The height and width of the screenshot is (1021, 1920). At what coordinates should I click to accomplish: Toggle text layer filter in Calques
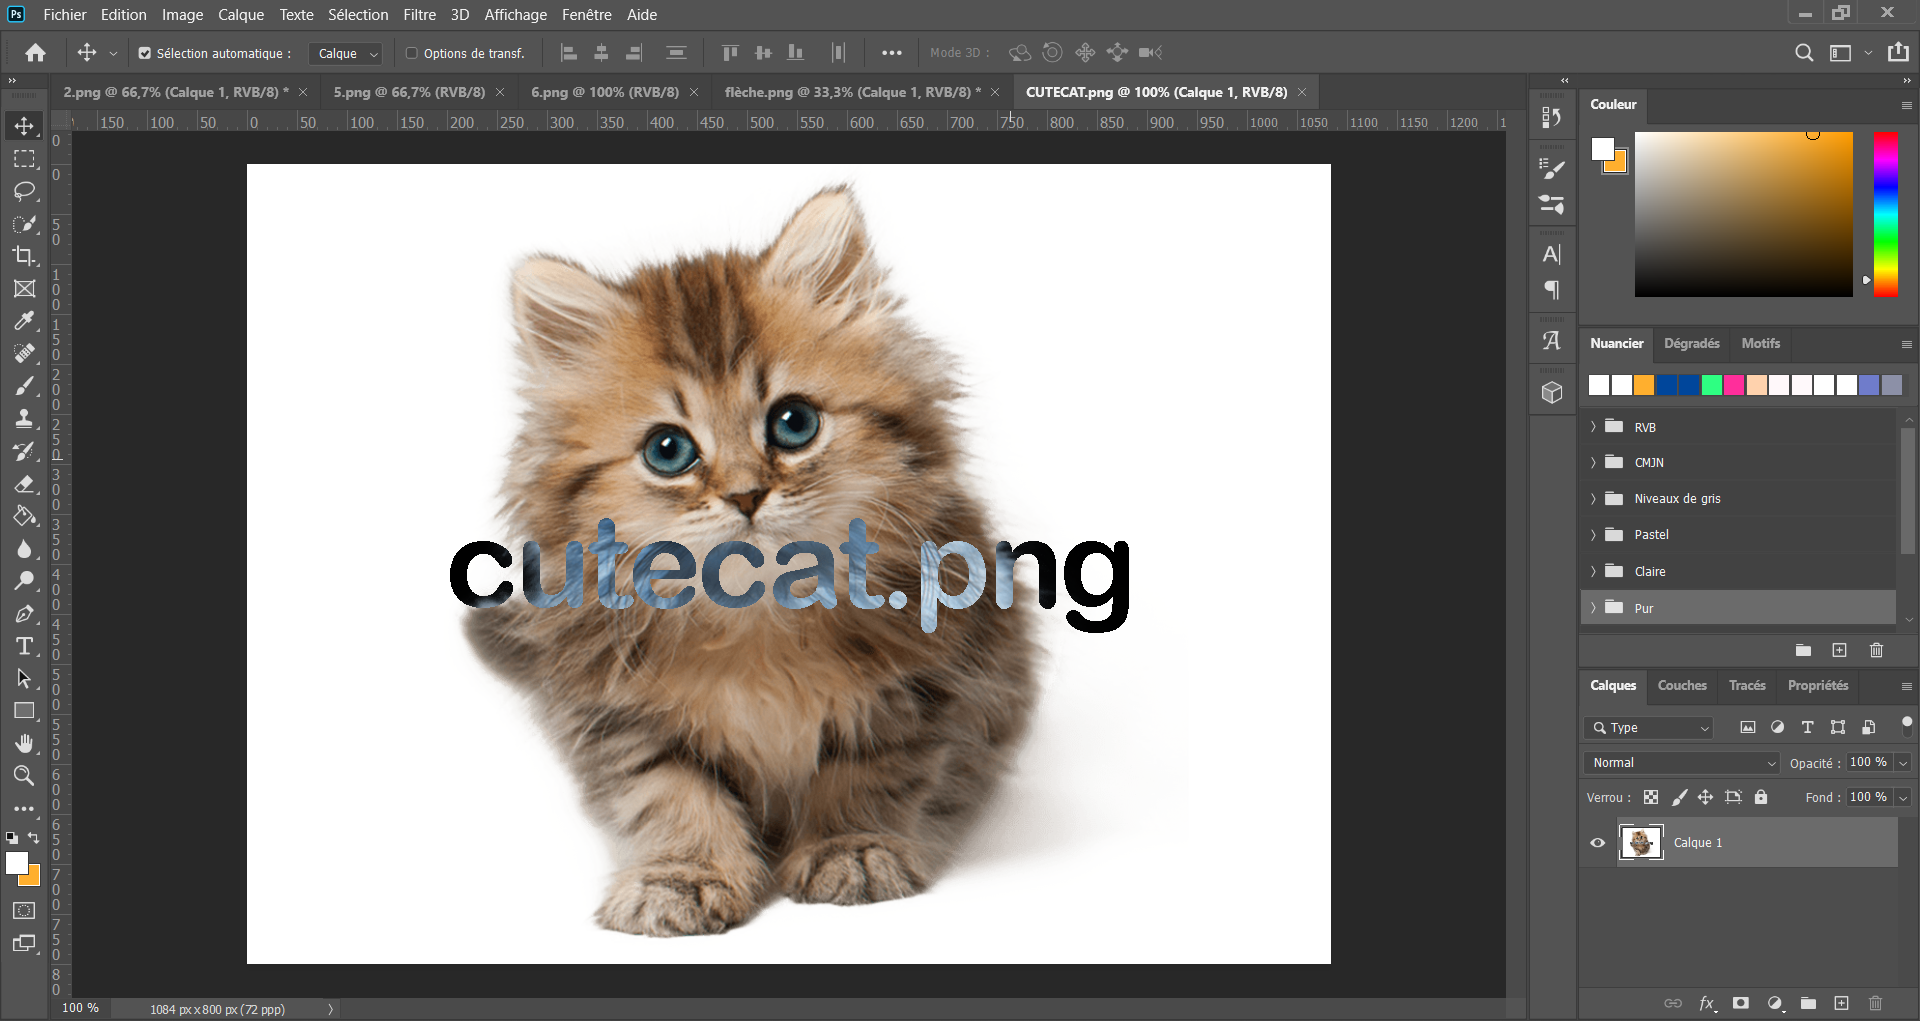pyautogui.click(x=1807, y=727)
